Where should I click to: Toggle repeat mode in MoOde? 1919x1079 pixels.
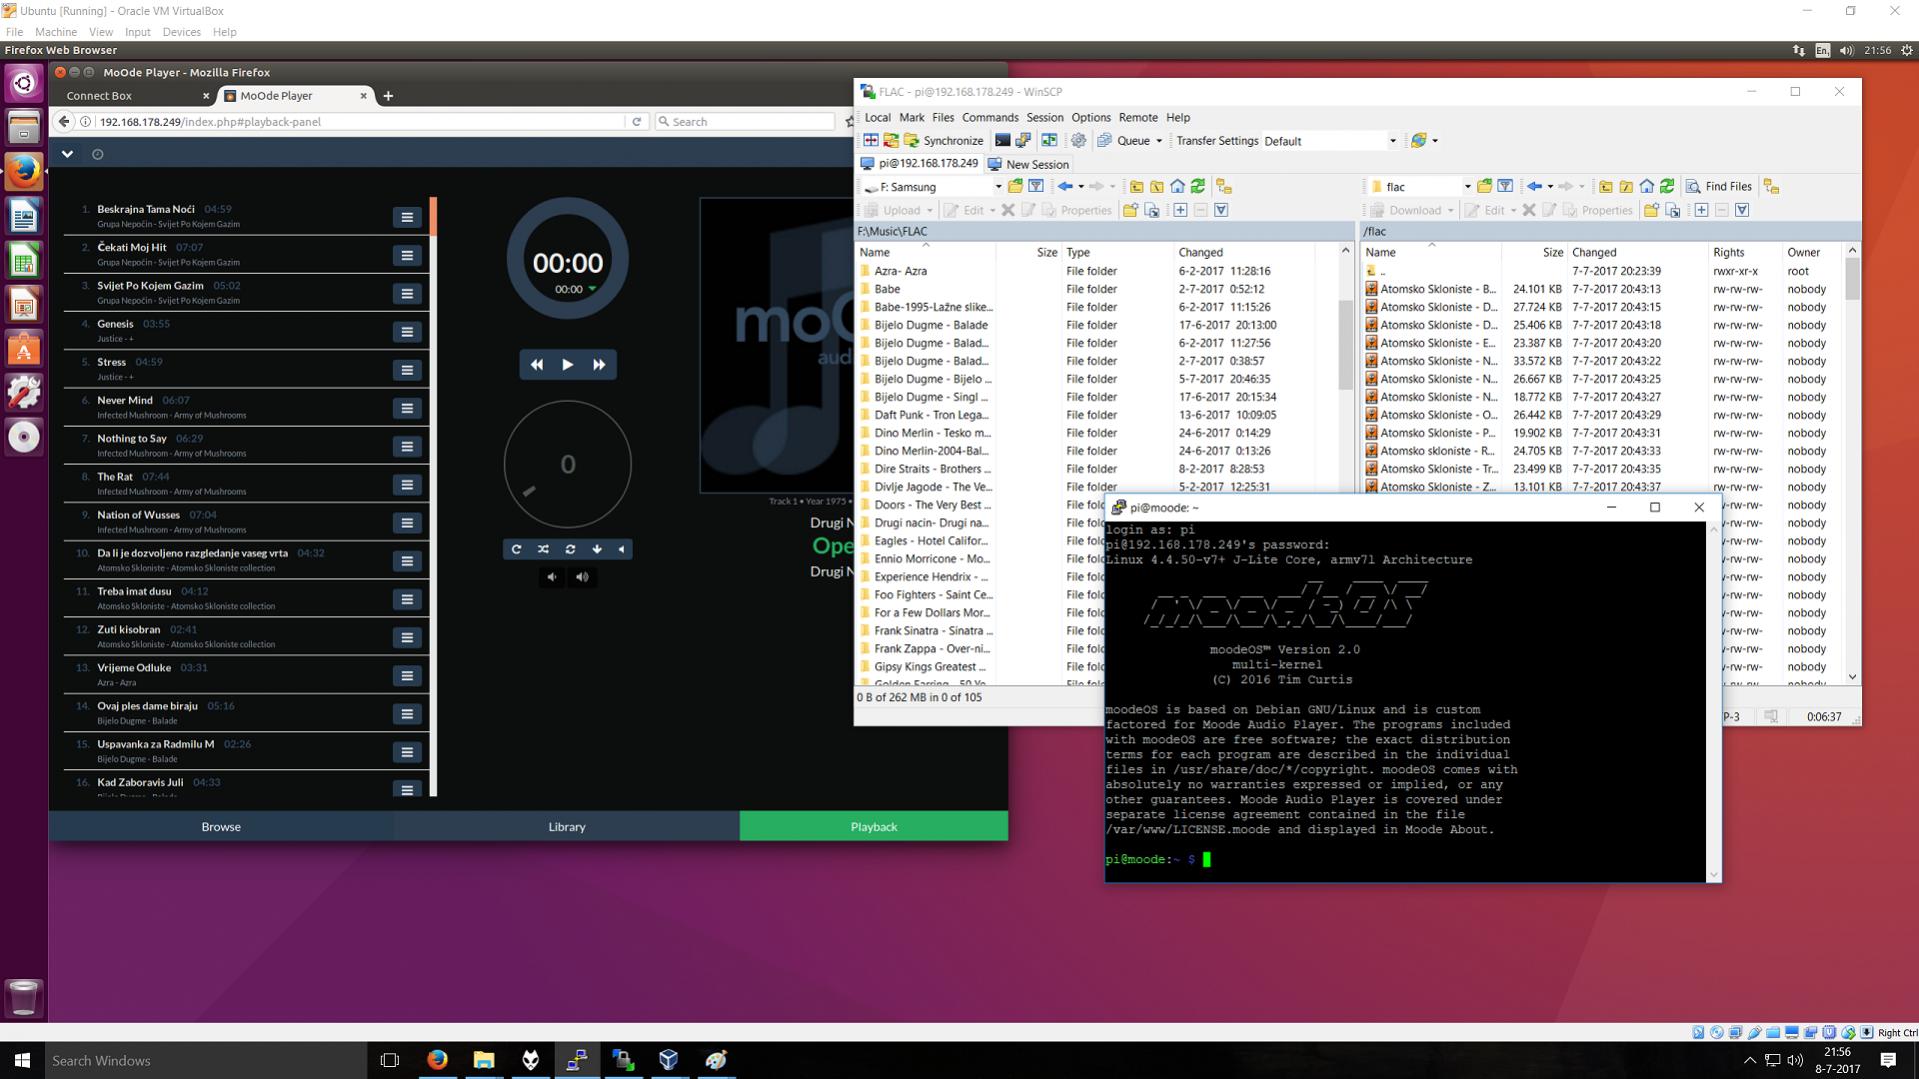[570, 549]
